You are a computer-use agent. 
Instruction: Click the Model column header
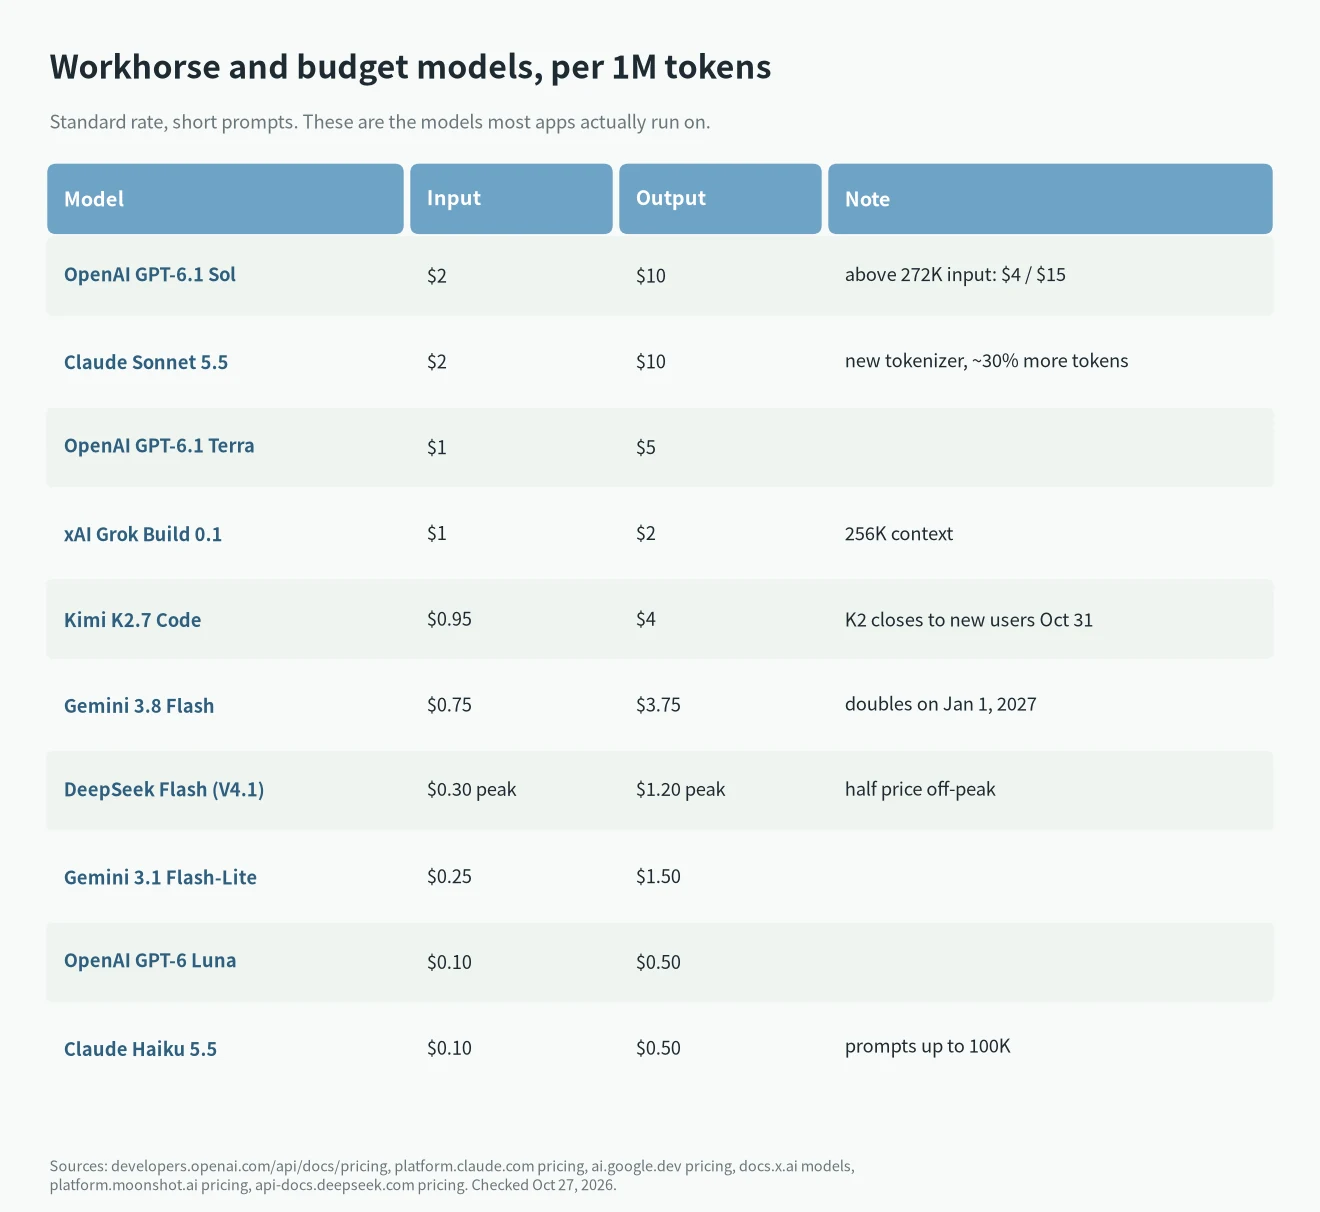pos(225,199)
